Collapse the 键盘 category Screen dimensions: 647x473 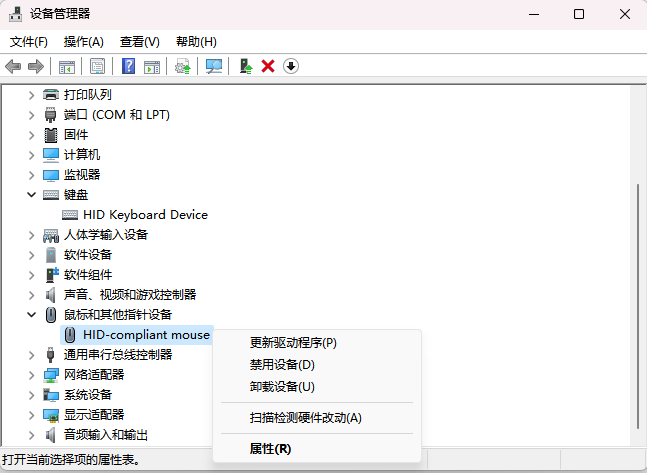(x=31, y=194)
